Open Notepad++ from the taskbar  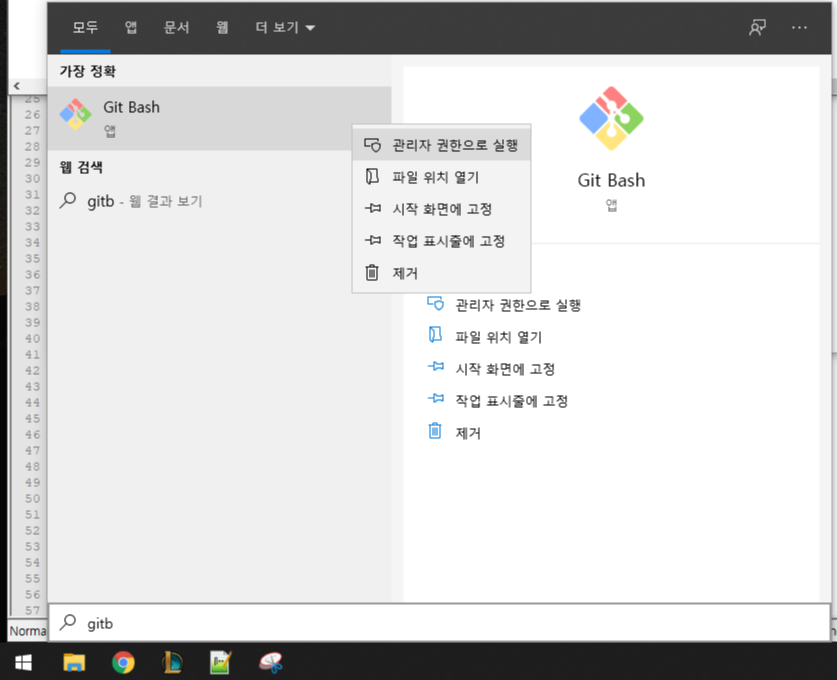221,662
